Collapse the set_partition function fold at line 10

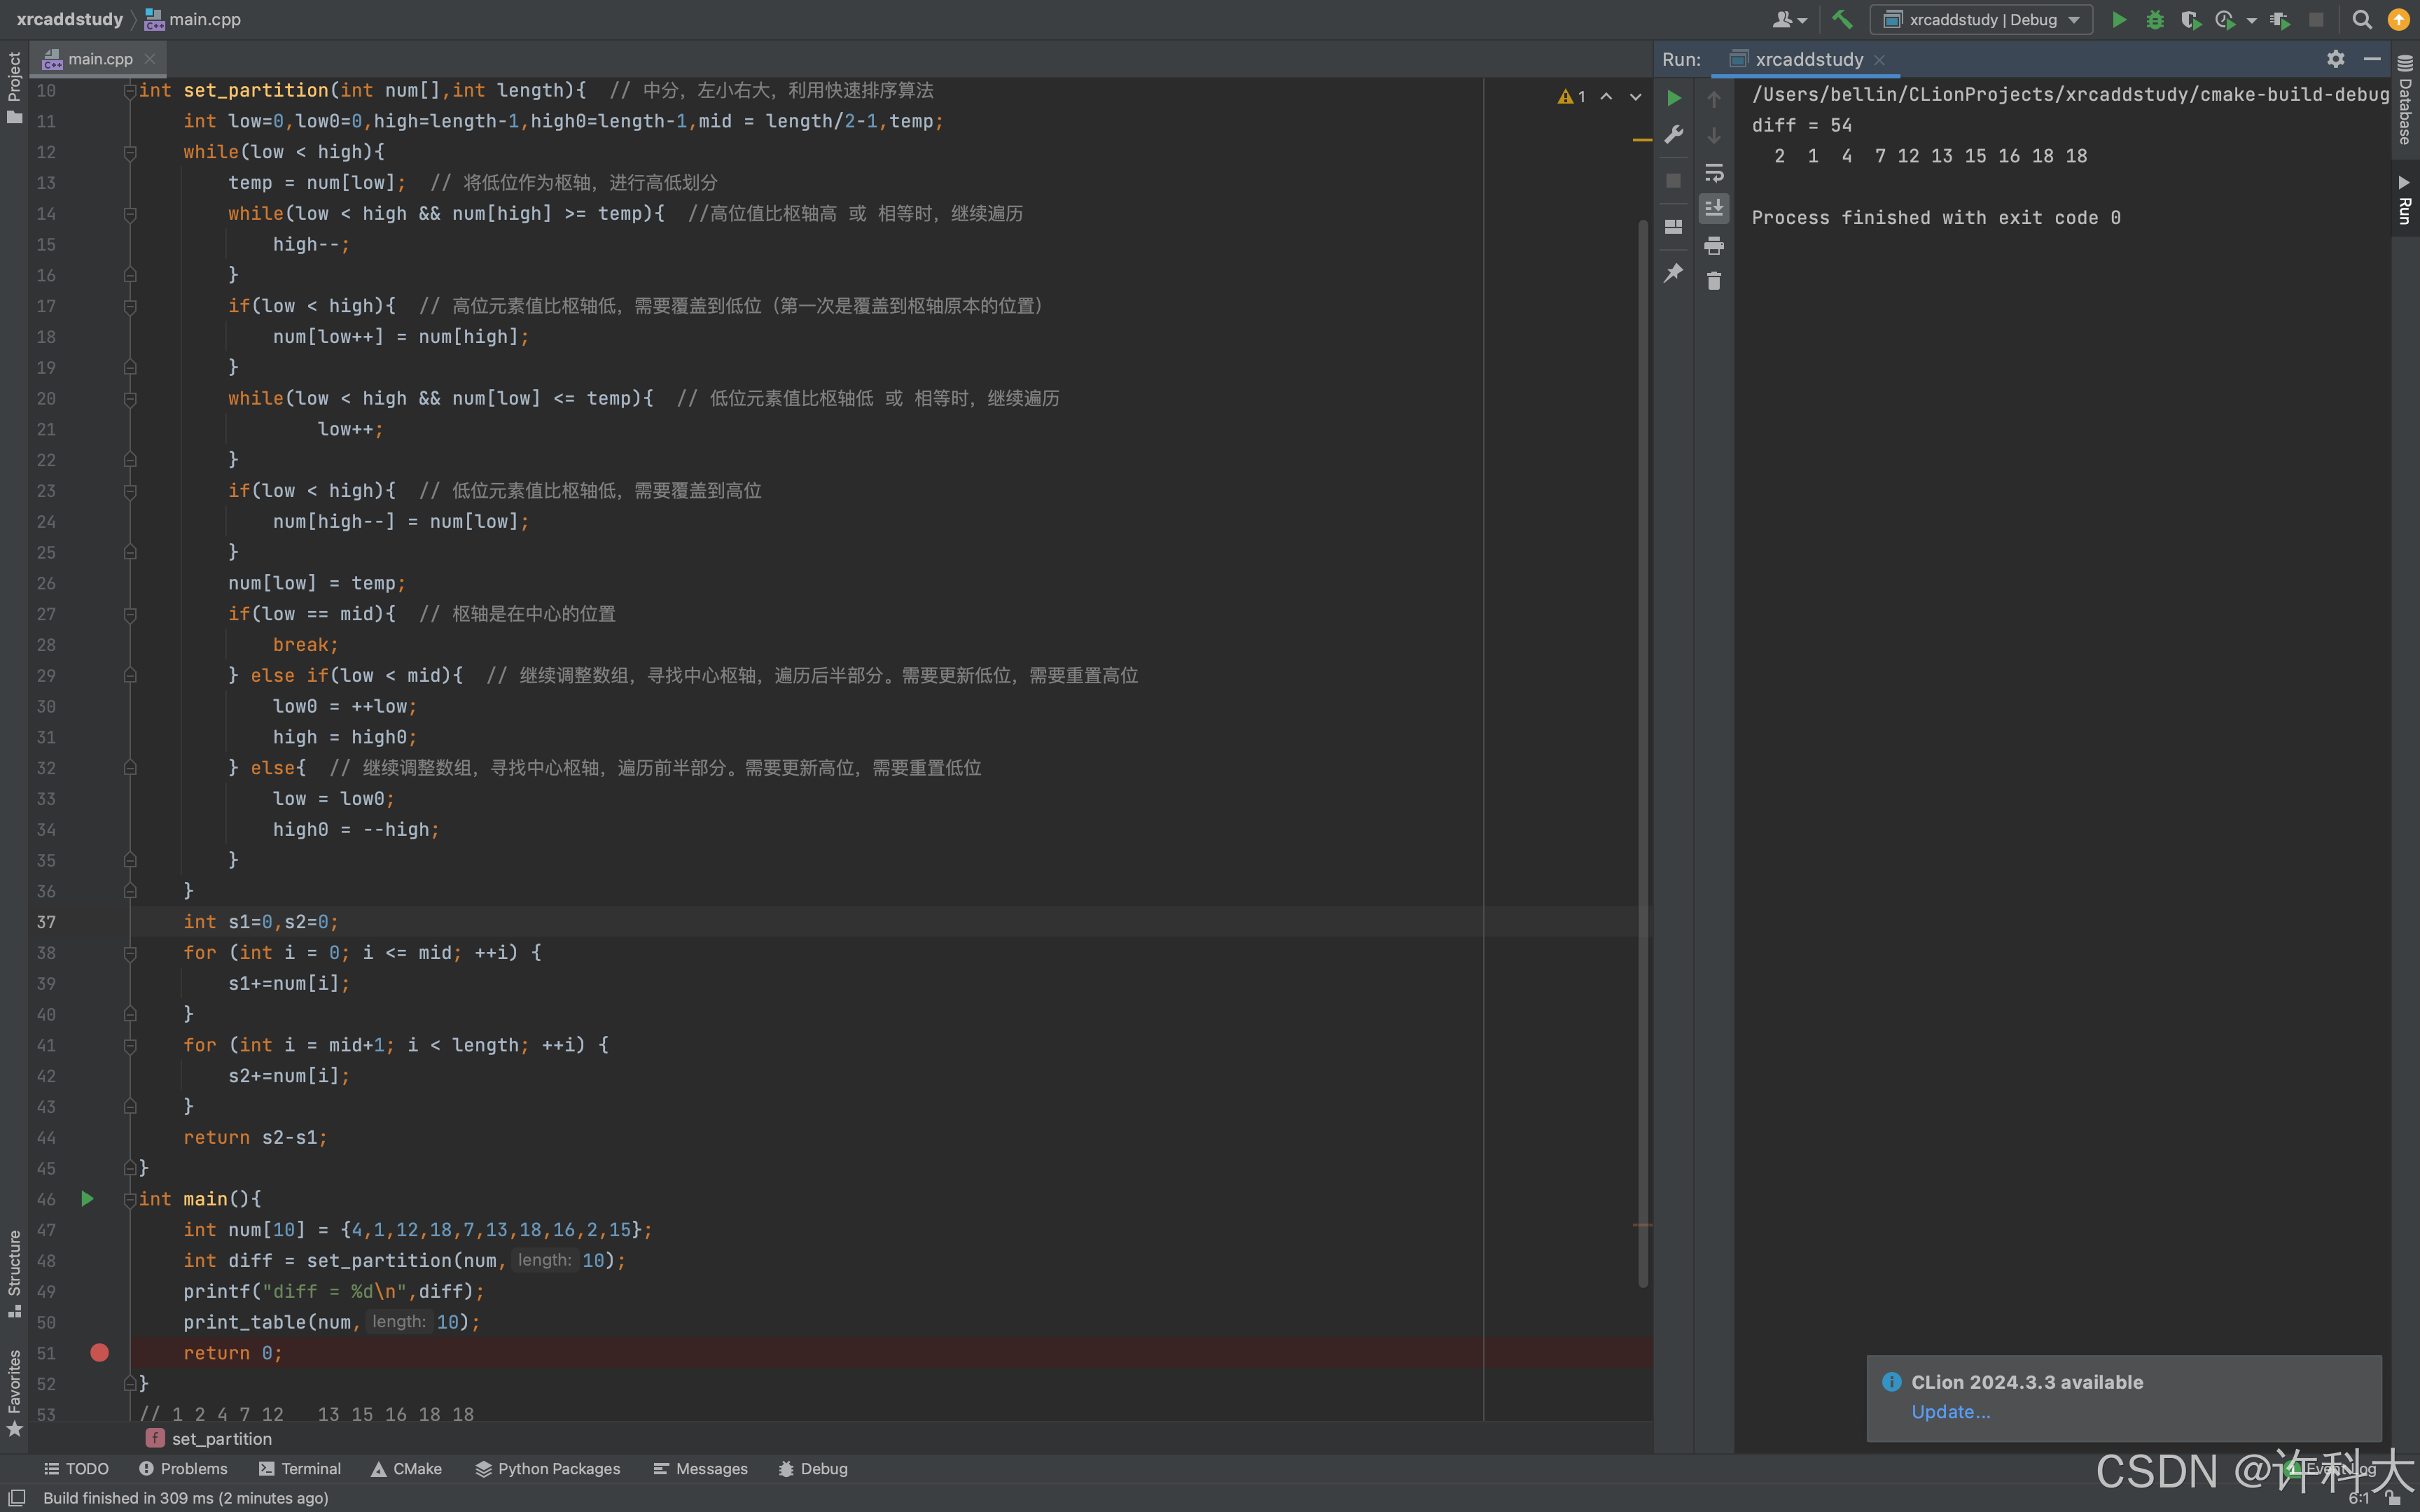point(129,91)
